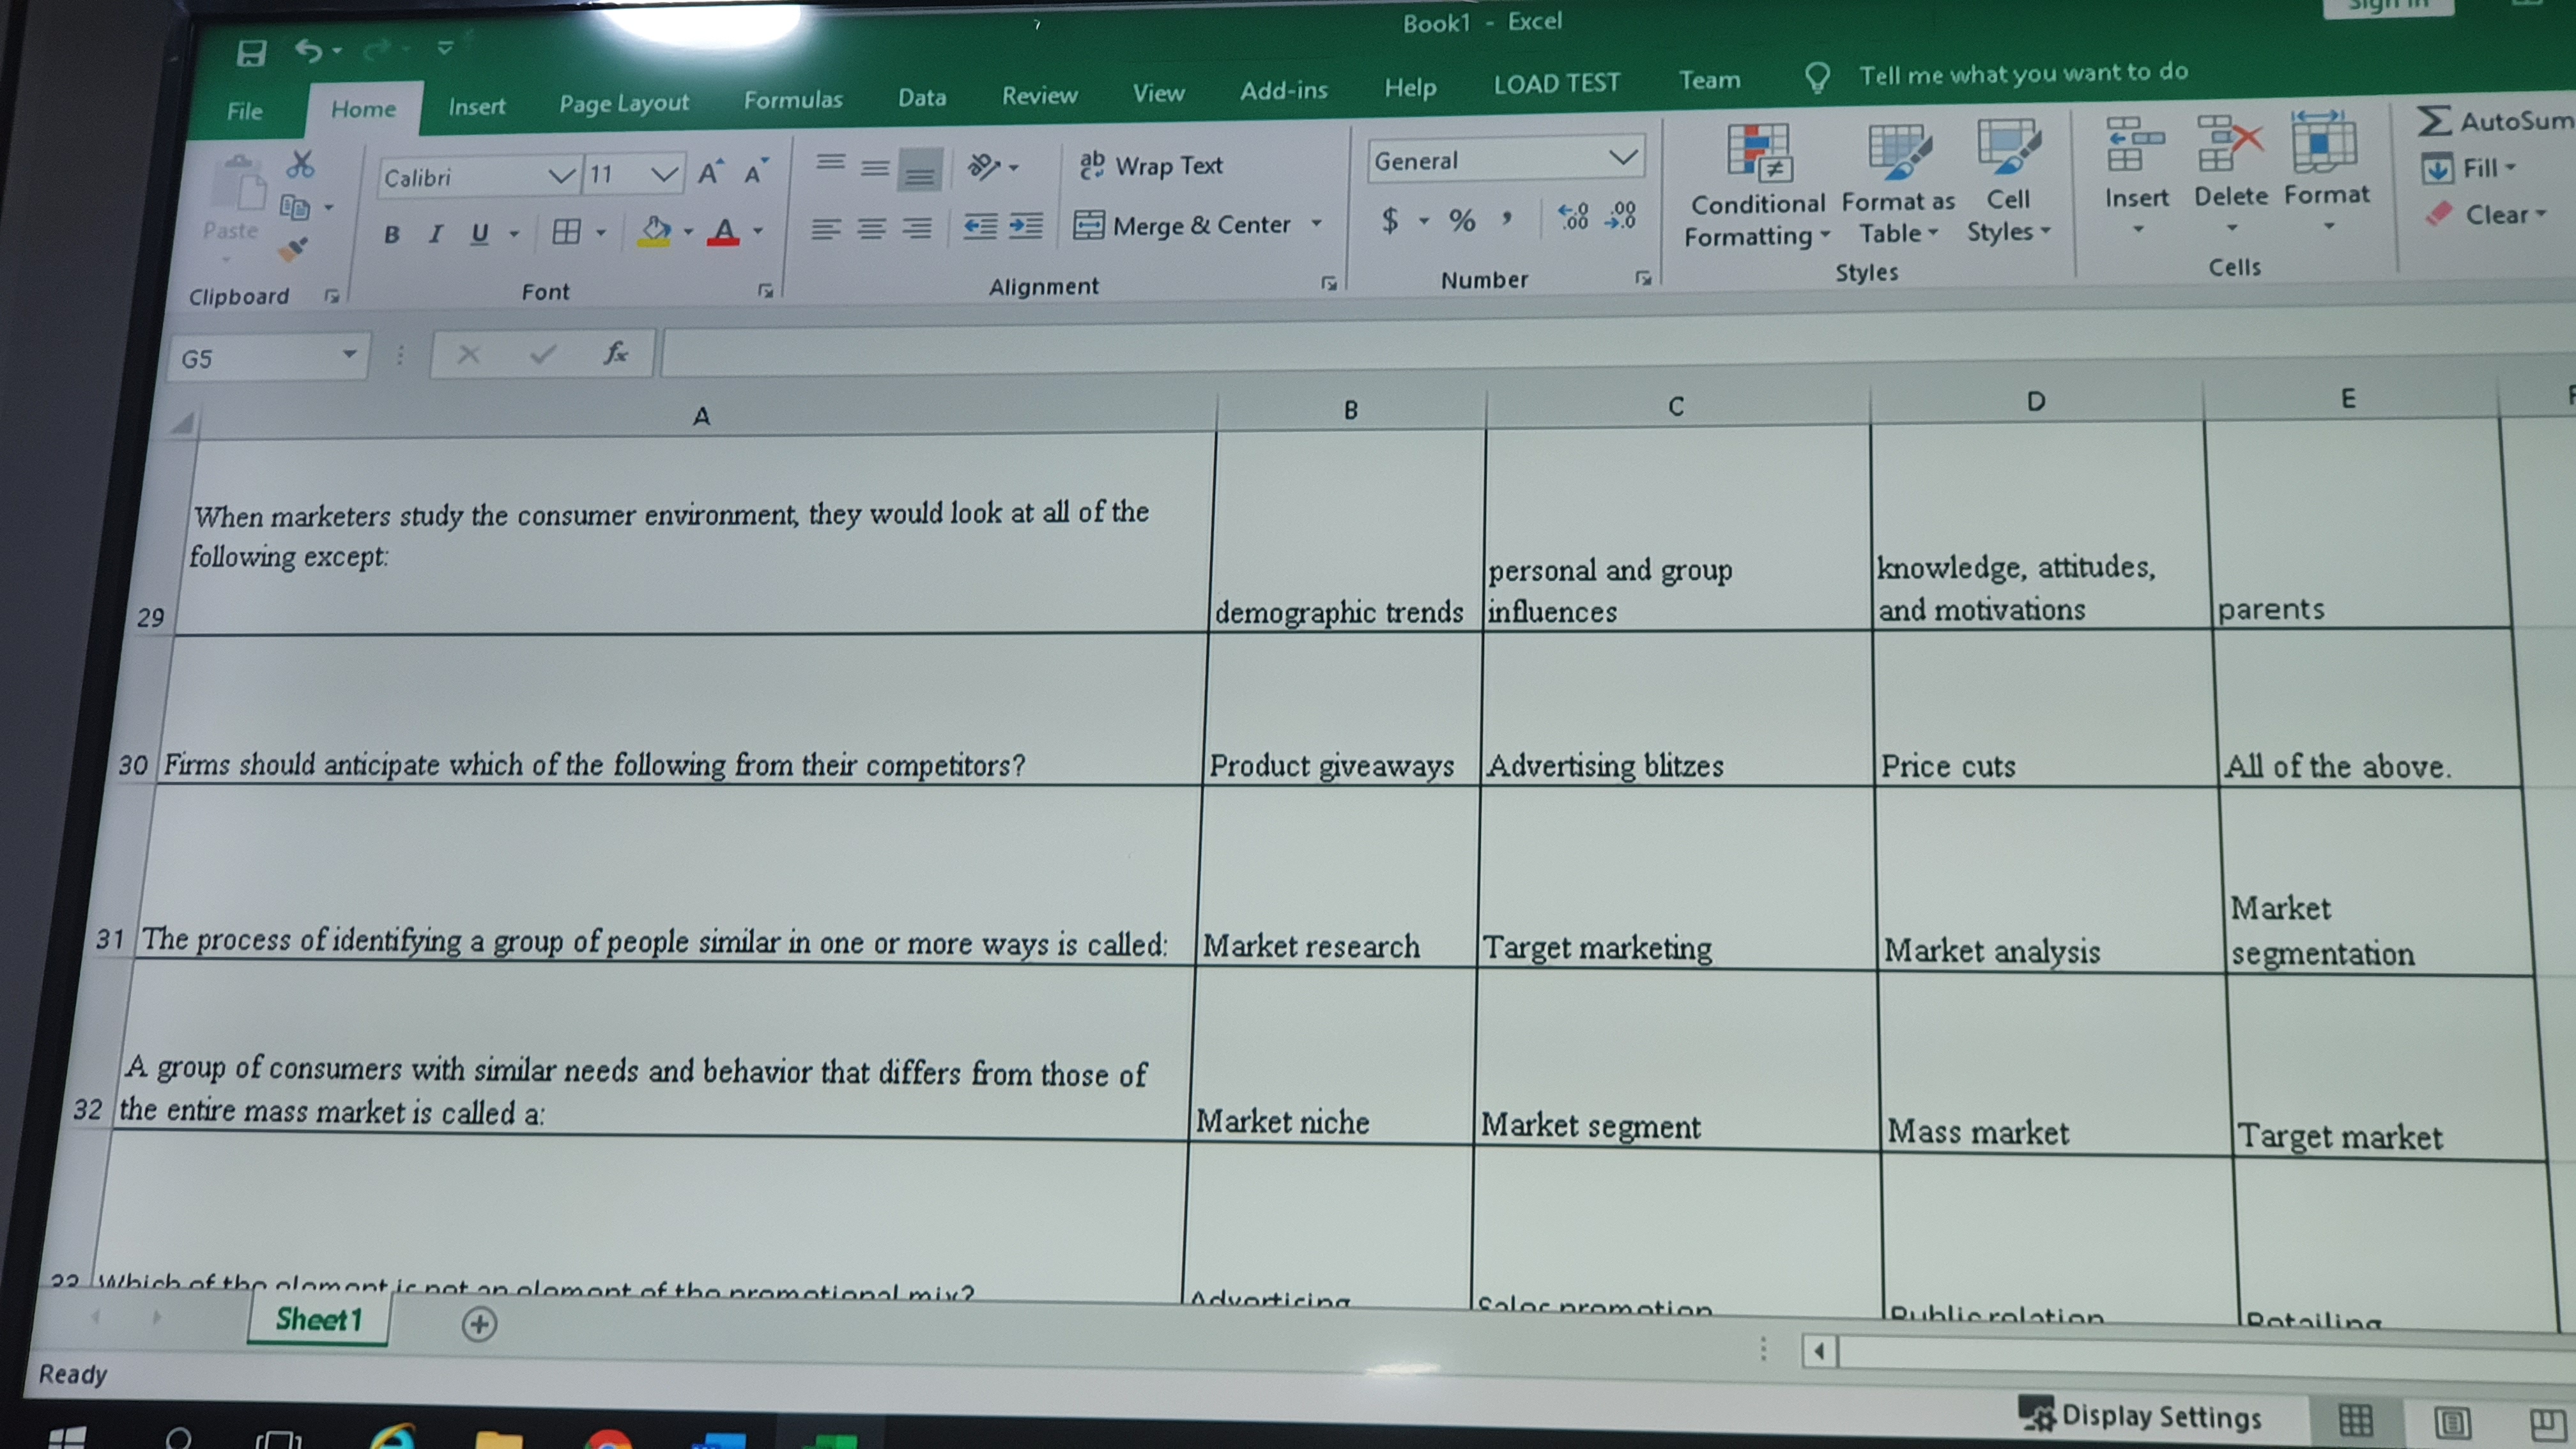Toggle Bold formatting
Image resolution: width=2576 pixels, height=1449 pixels.
coord(392,234)
